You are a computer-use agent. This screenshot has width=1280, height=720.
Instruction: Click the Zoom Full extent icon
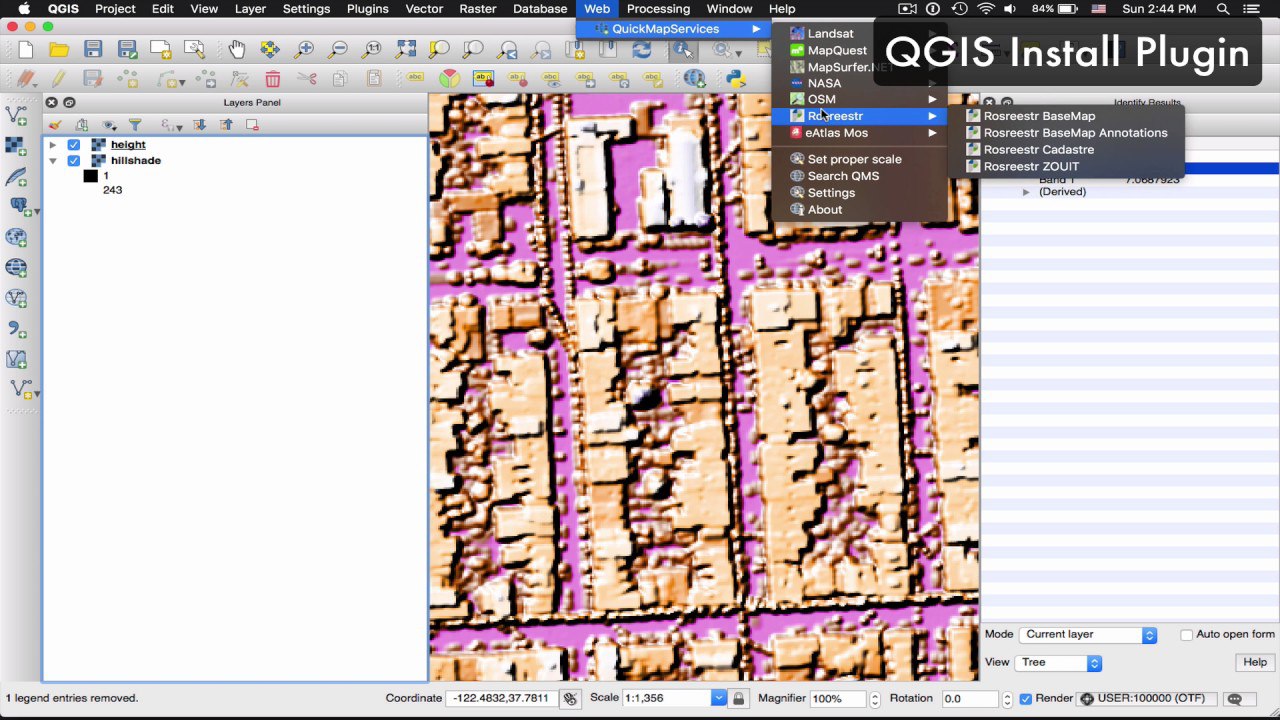(x=405, y=49)
